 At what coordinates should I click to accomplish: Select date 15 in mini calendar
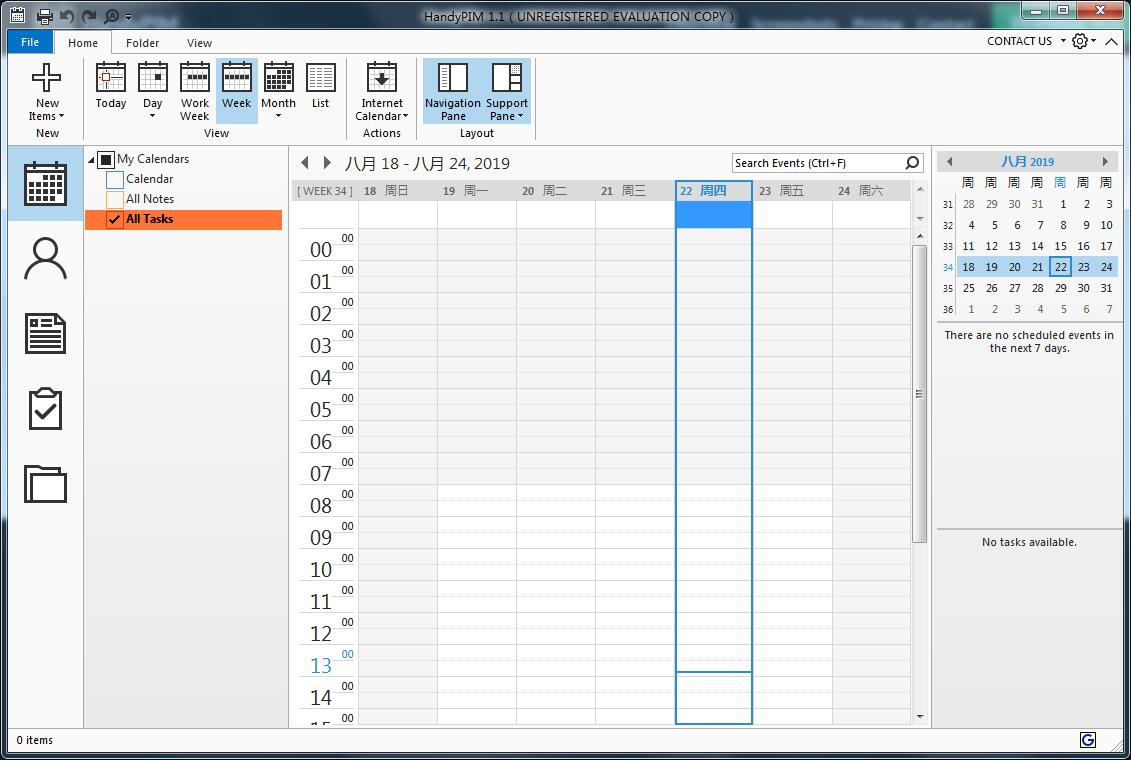pos(1060,246)
